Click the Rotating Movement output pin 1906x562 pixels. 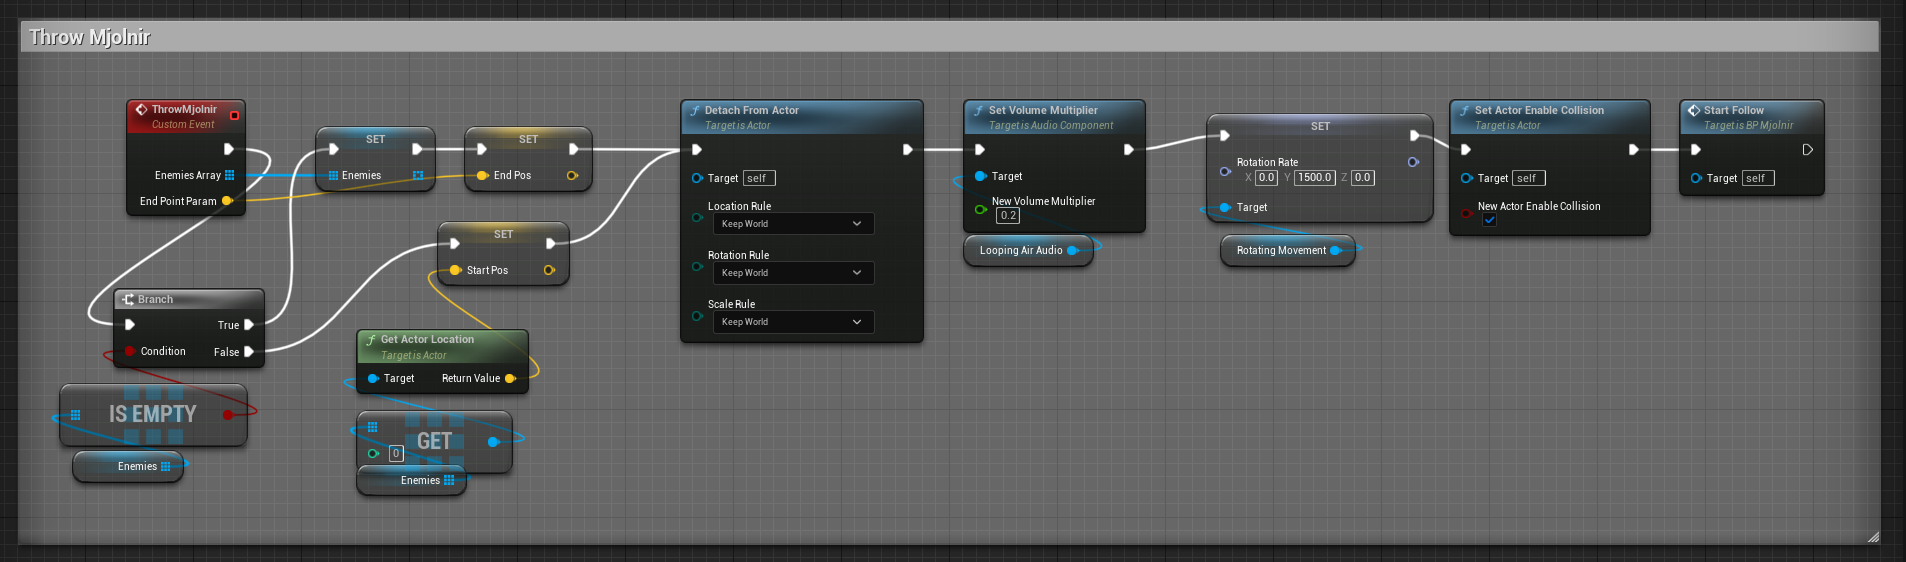tap(1335, 250)
